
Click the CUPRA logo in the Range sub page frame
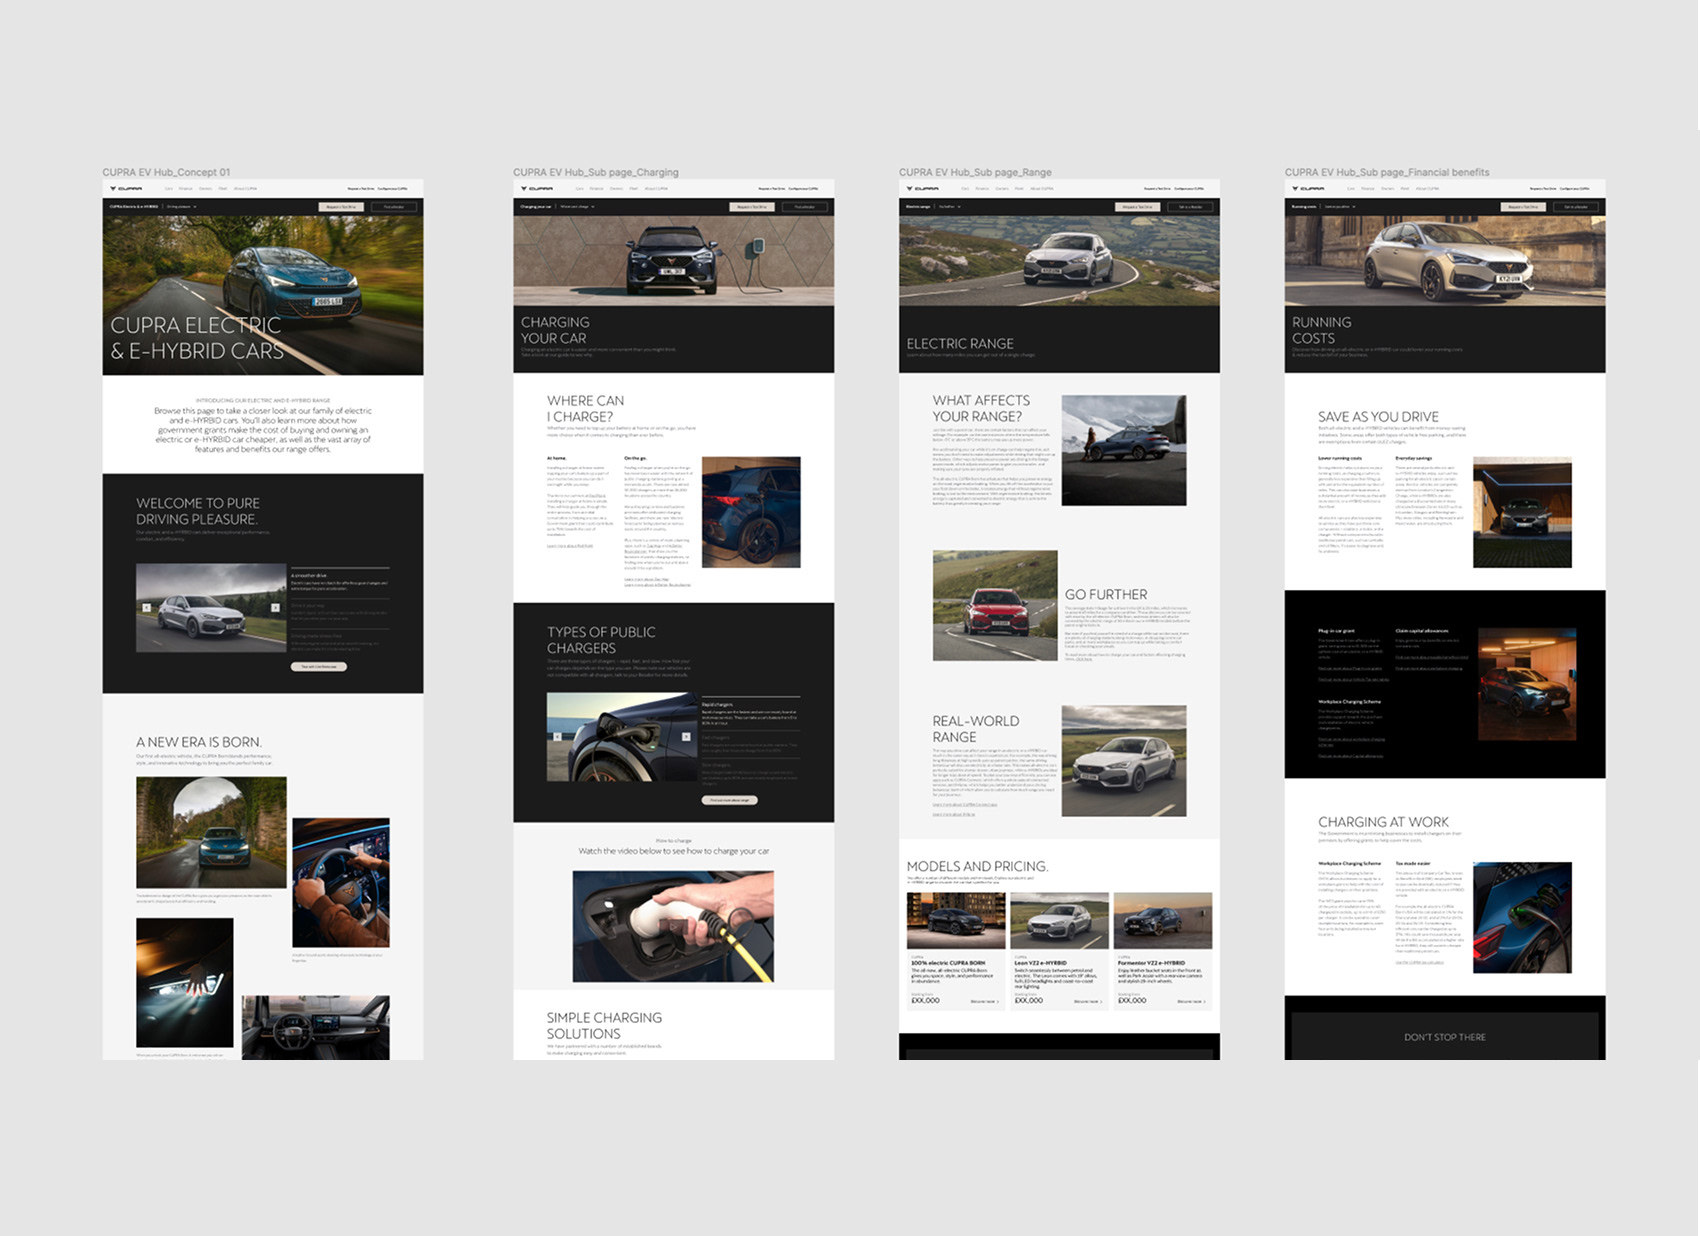pos(923,188)
